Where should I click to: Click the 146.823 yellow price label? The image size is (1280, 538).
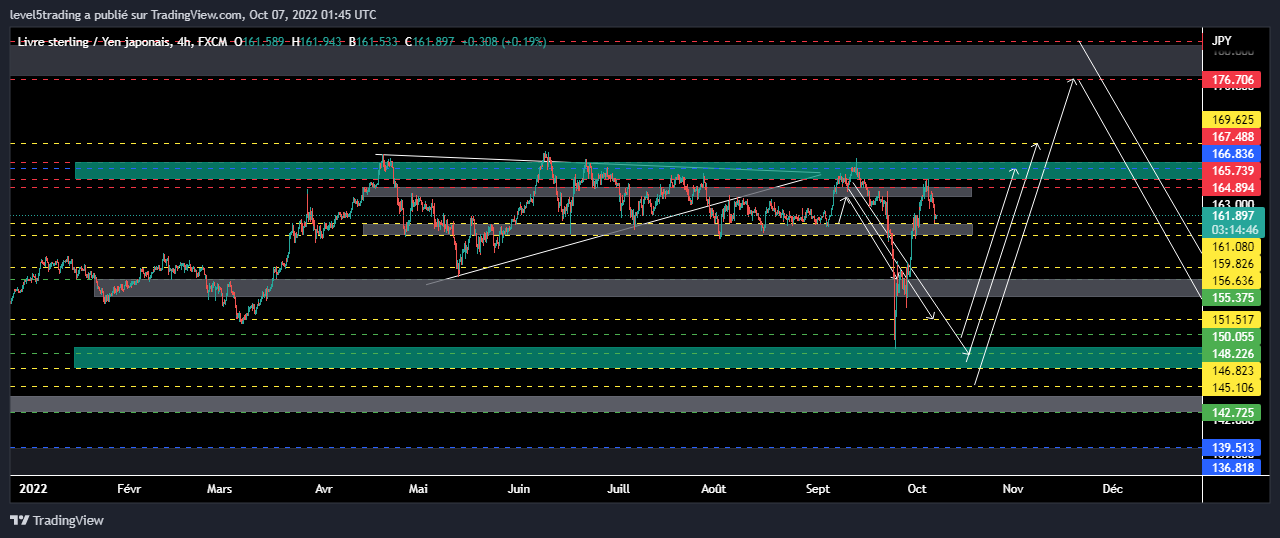(x=1232, y=371)
